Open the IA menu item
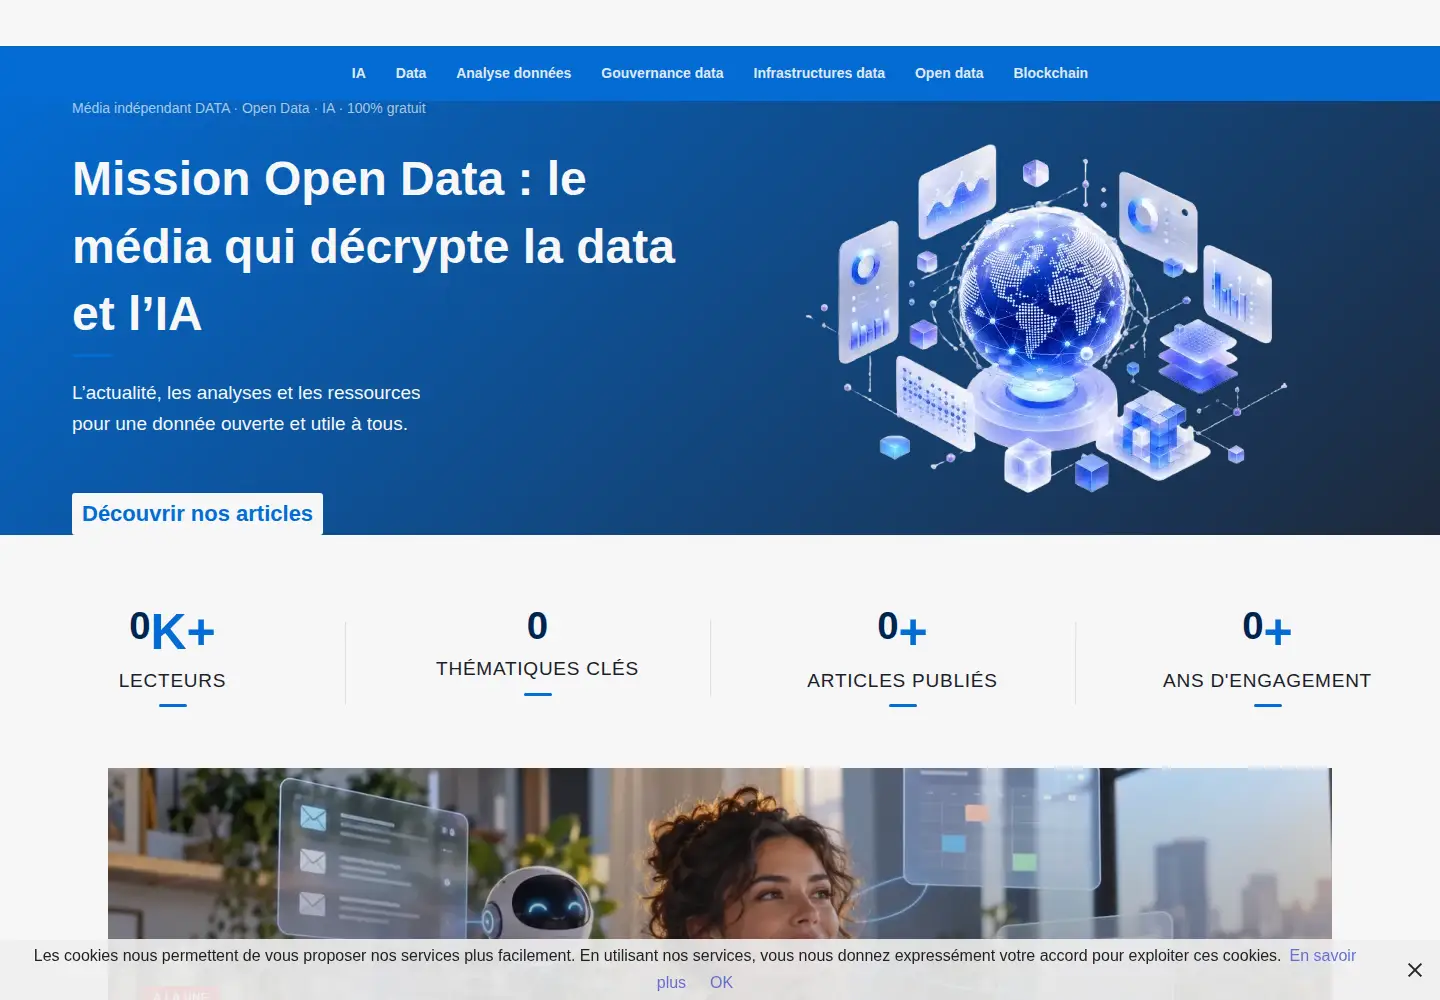 (359, 73)
